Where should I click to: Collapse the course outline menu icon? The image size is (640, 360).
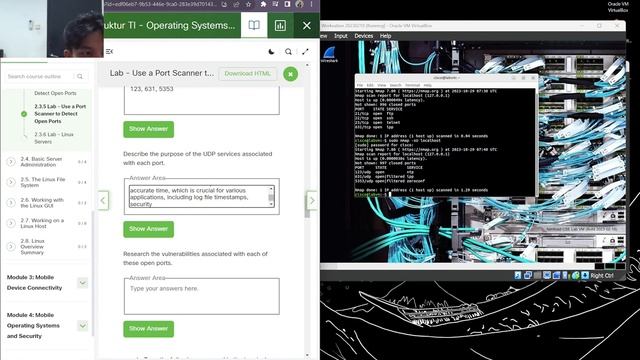(x=109, y=51)
